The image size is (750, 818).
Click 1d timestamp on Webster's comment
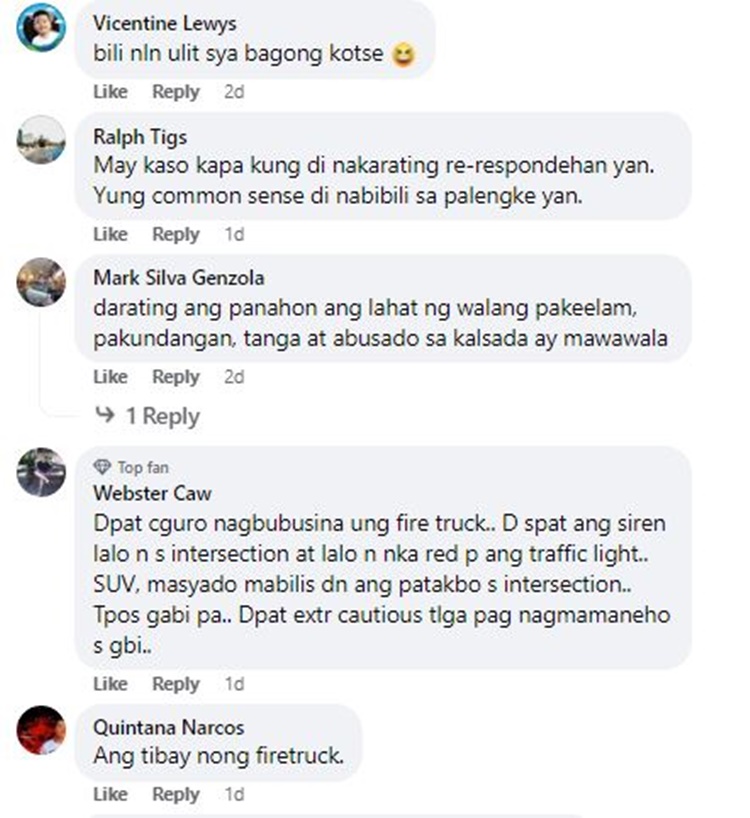[234, 684]
